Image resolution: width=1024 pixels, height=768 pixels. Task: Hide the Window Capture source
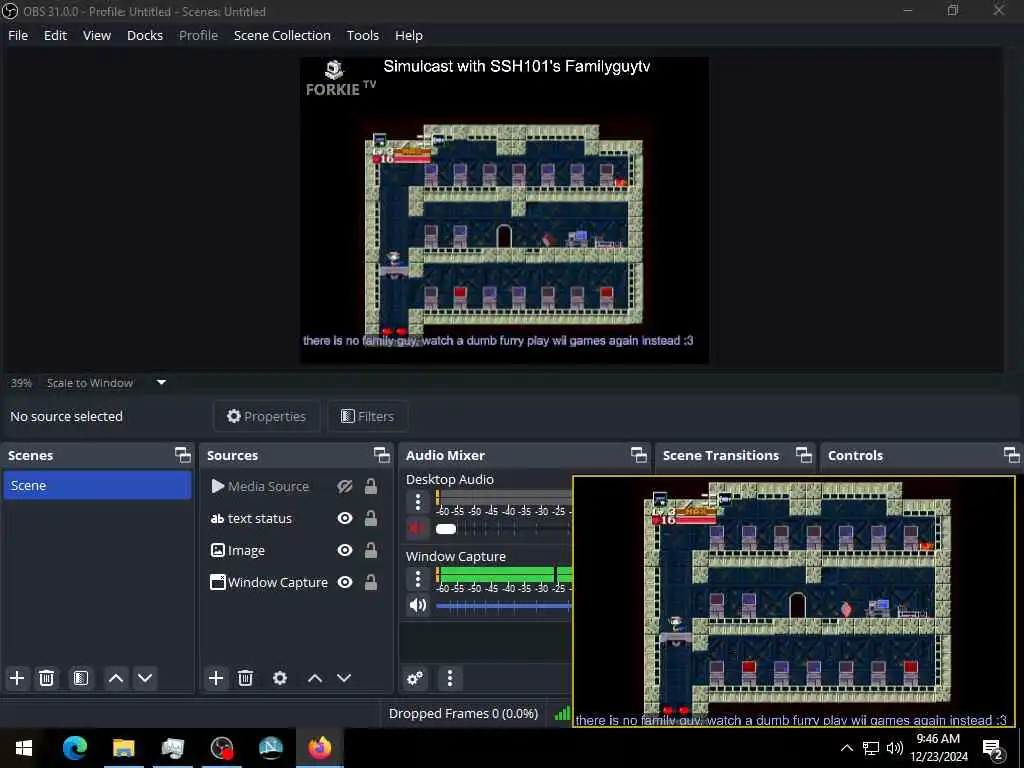(x=345, y=582)
